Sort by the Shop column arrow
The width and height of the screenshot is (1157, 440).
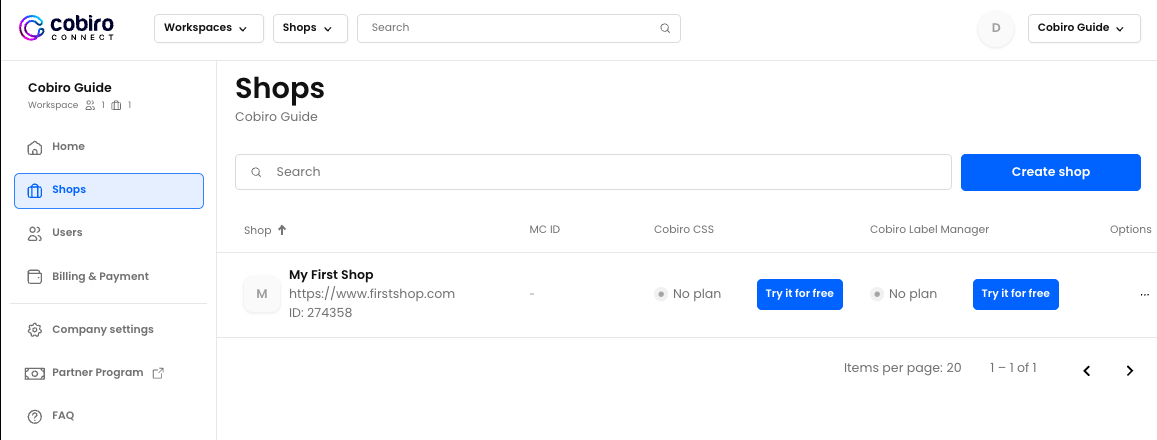(281, 230)
